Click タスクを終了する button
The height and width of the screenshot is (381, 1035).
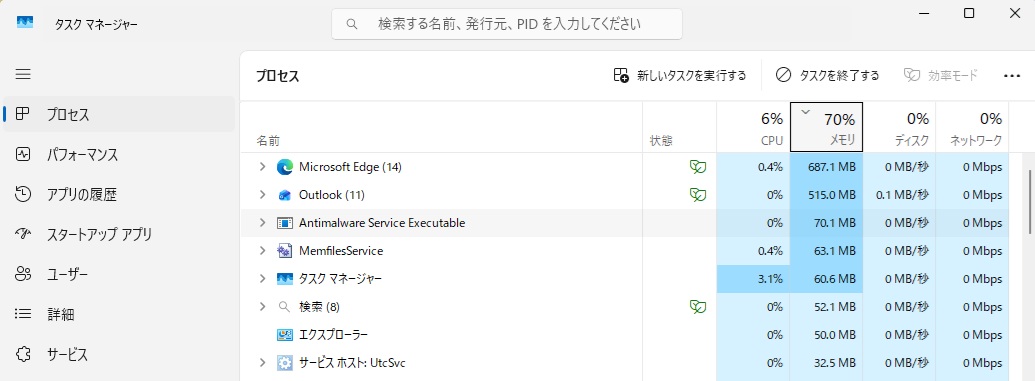[828, 75]
